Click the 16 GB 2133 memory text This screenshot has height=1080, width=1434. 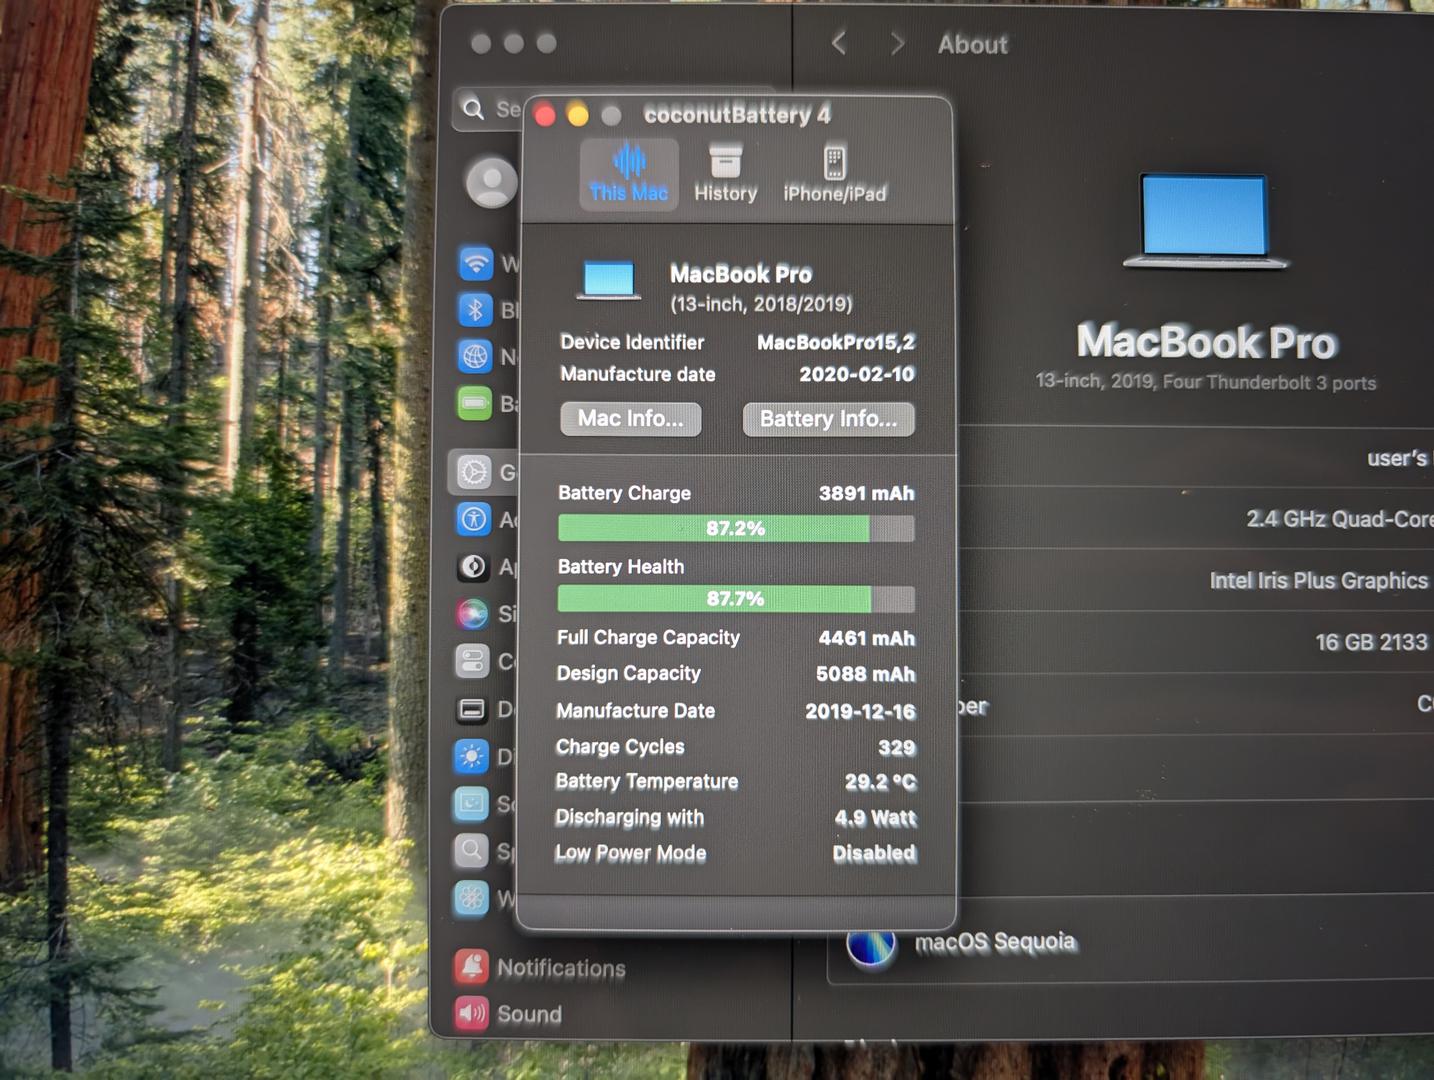coord(1372,642)
